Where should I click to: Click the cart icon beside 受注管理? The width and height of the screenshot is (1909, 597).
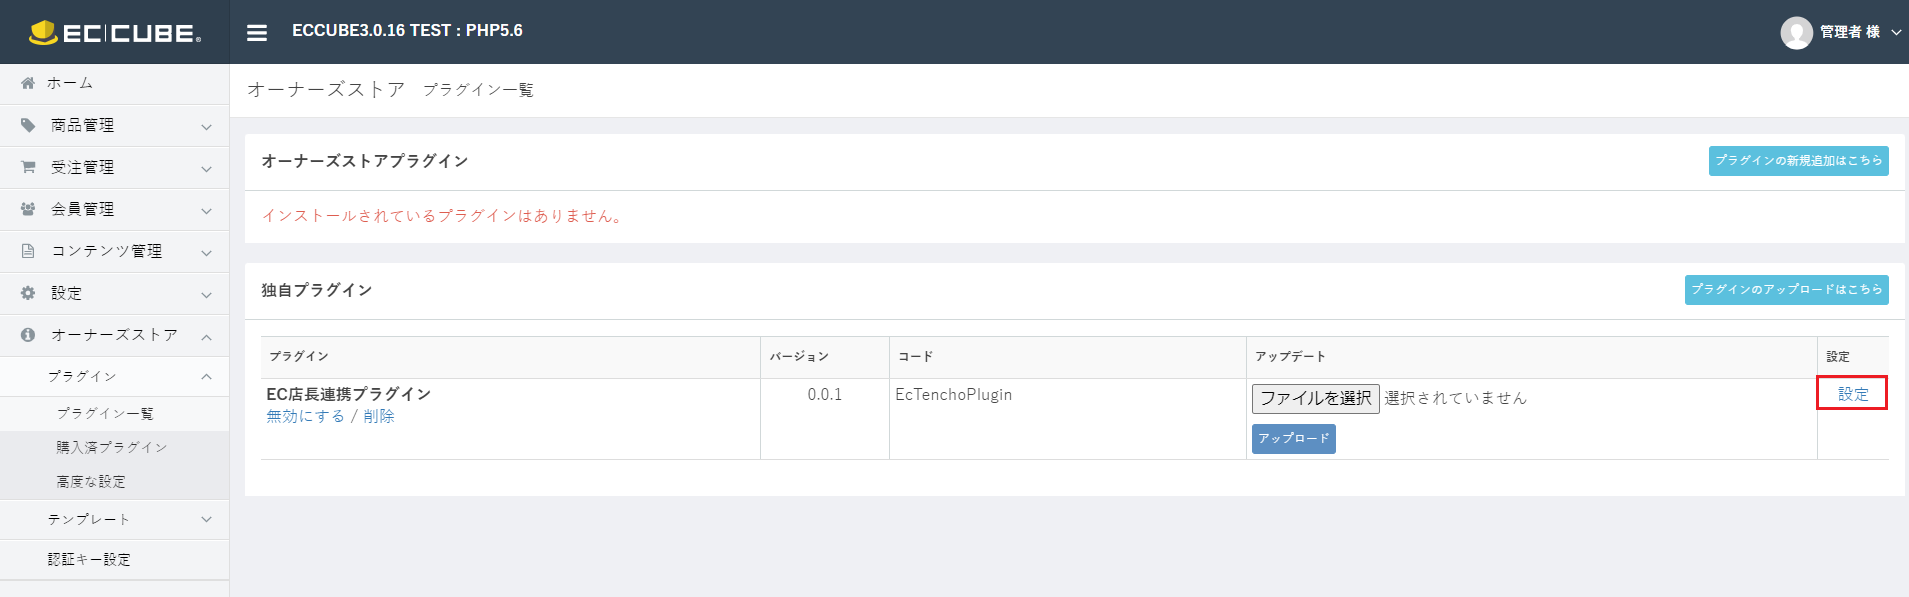[28, 167]
